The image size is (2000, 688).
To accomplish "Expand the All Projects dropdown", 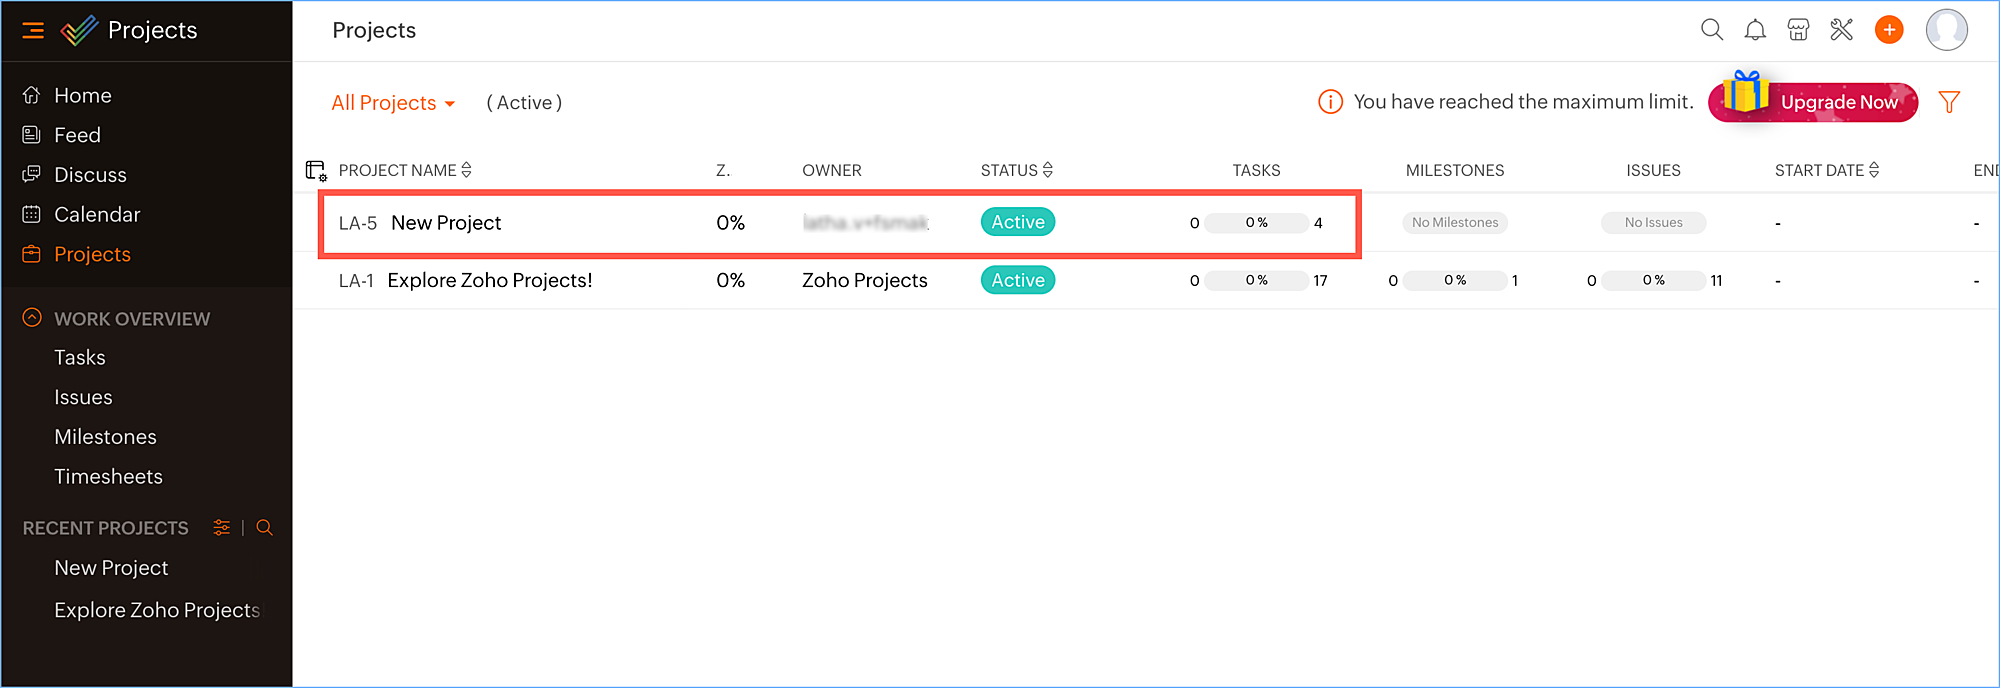I will [x=393, y=103].
